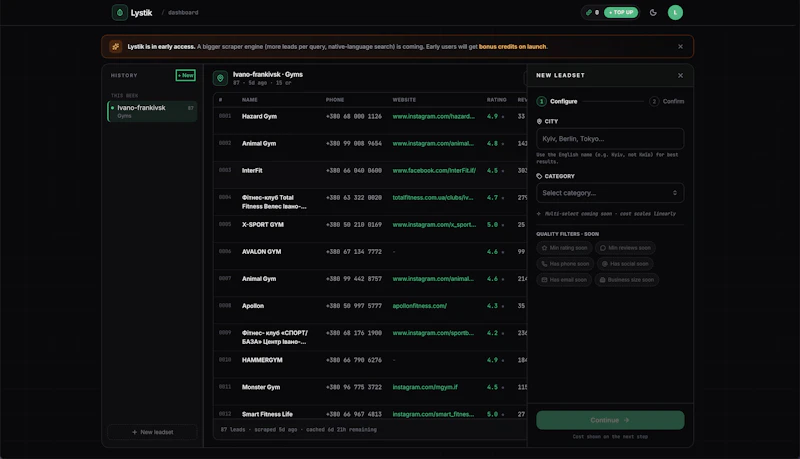Viewport: 800px width, 459px height.
Task: Select the Confirm step
Action: (667, 101)
